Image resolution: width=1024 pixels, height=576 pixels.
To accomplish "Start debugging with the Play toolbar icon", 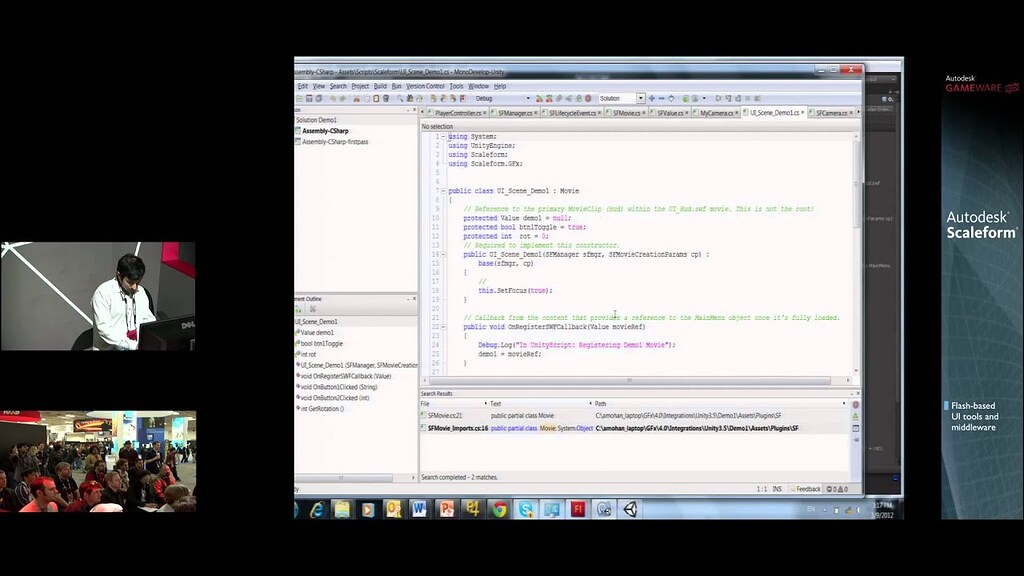I will point(538,97).
